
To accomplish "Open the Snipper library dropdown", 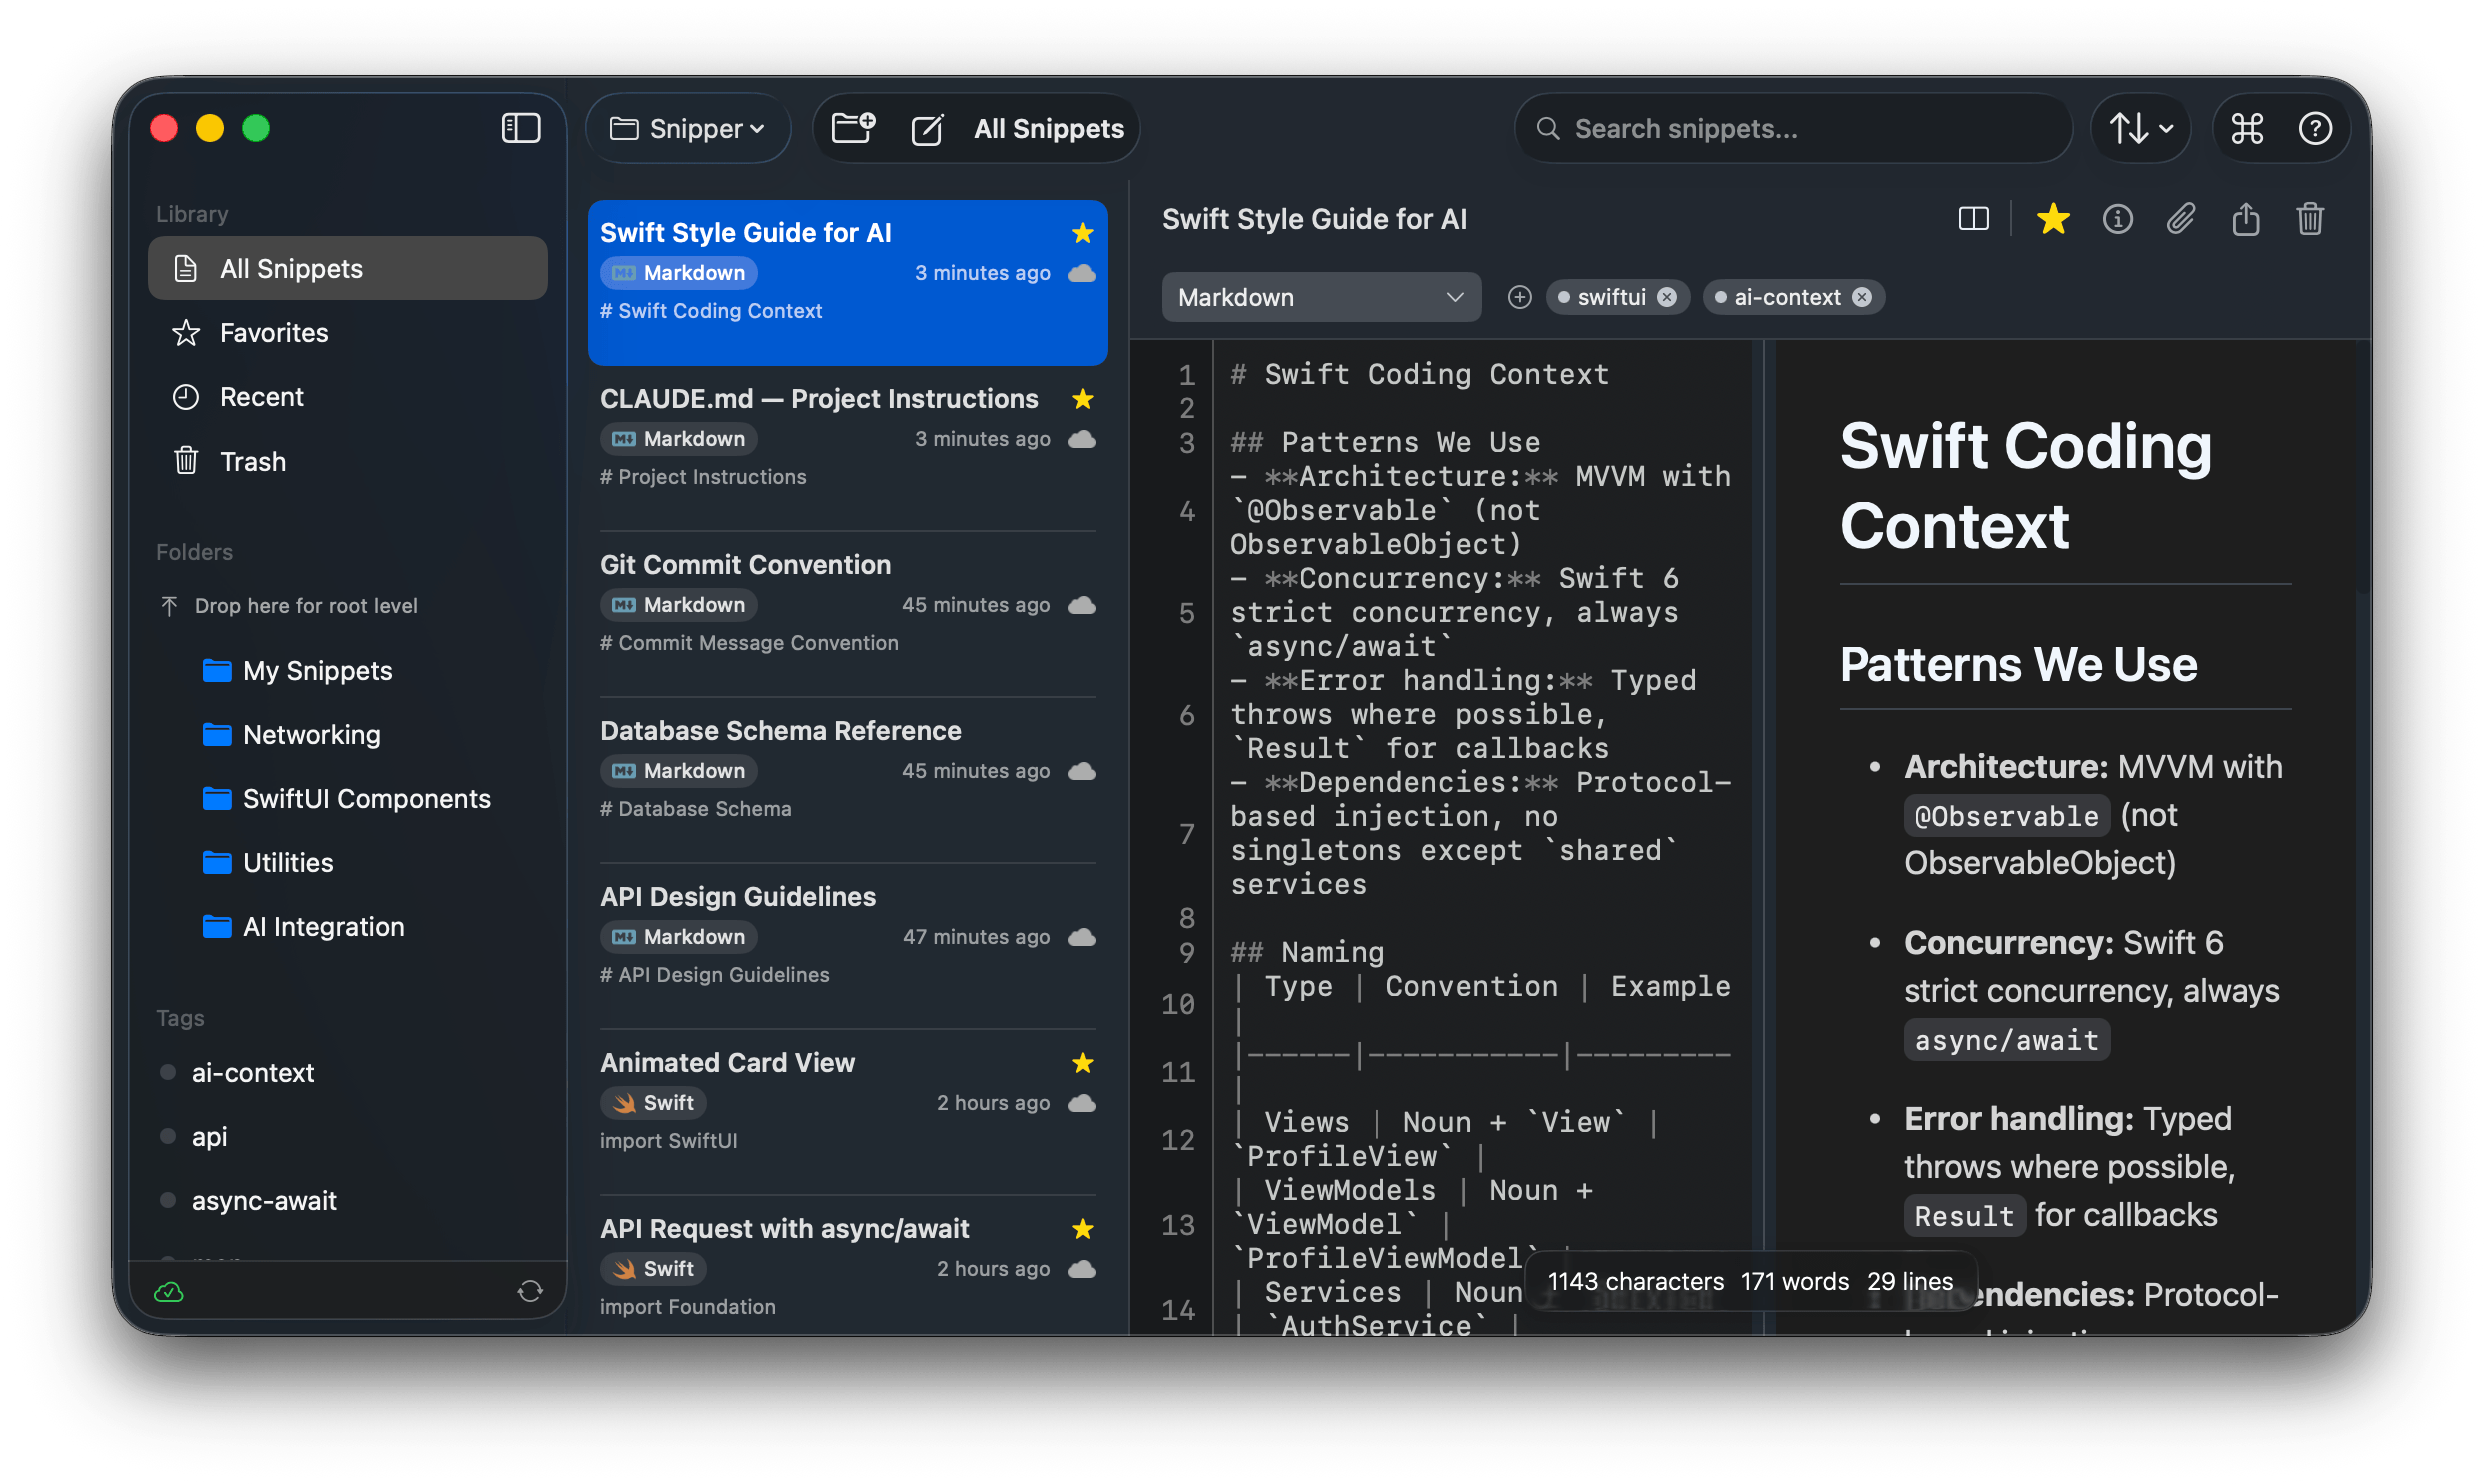I will (688, 128).
